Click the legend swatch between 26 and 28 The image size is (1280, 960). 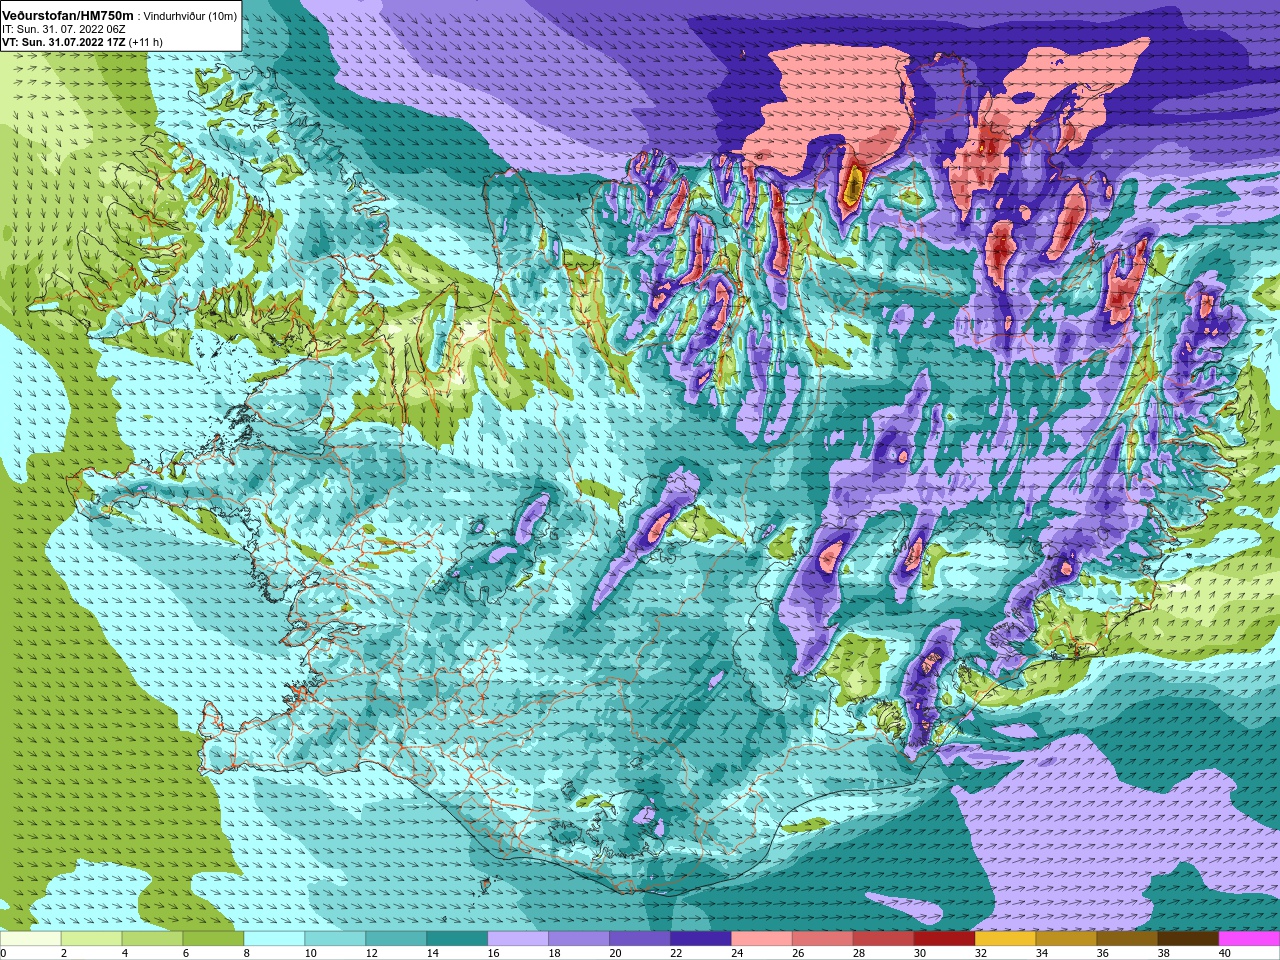824,939
